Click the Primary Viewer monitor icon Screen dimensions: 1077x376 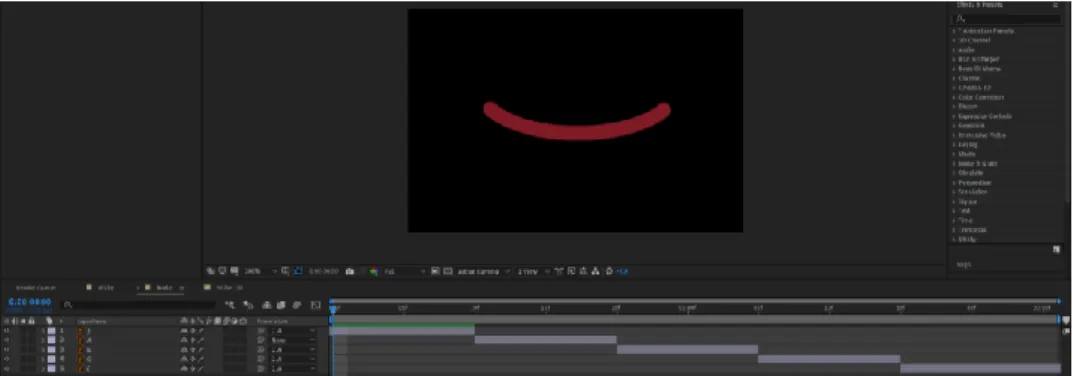tap(223, 272)
